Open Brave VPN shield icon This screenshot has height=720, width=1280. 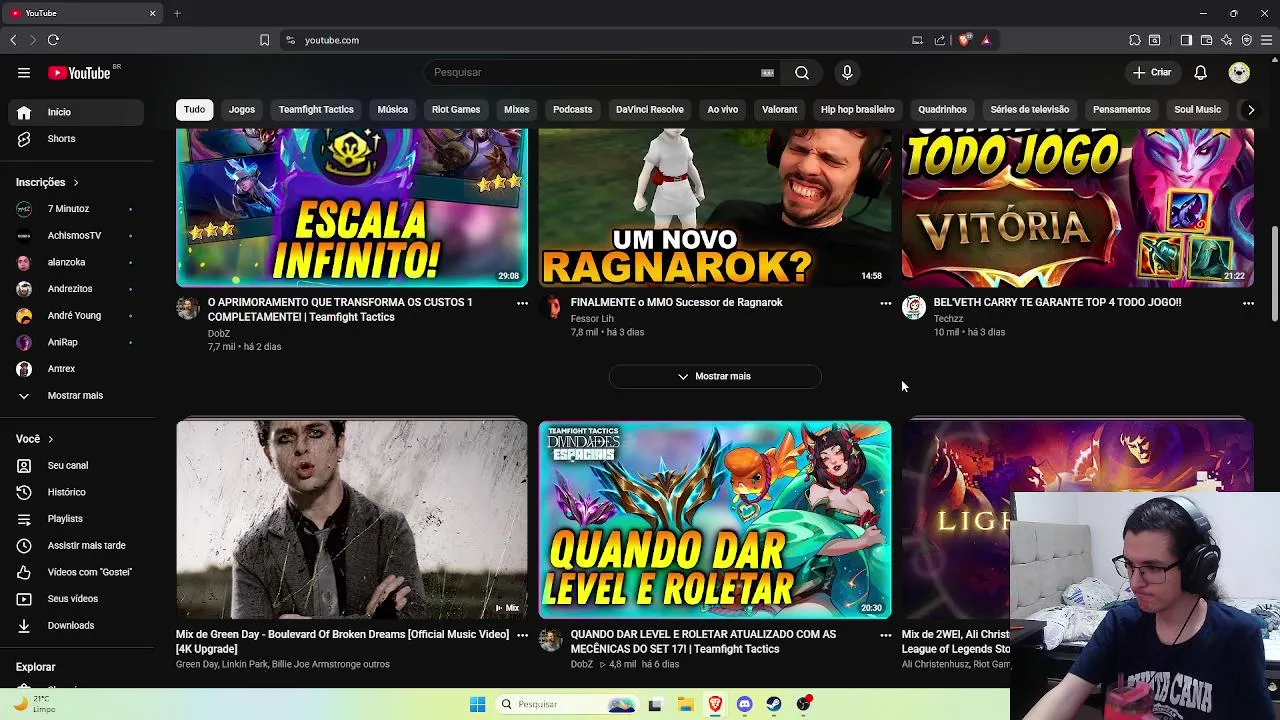coord(1247,40)
